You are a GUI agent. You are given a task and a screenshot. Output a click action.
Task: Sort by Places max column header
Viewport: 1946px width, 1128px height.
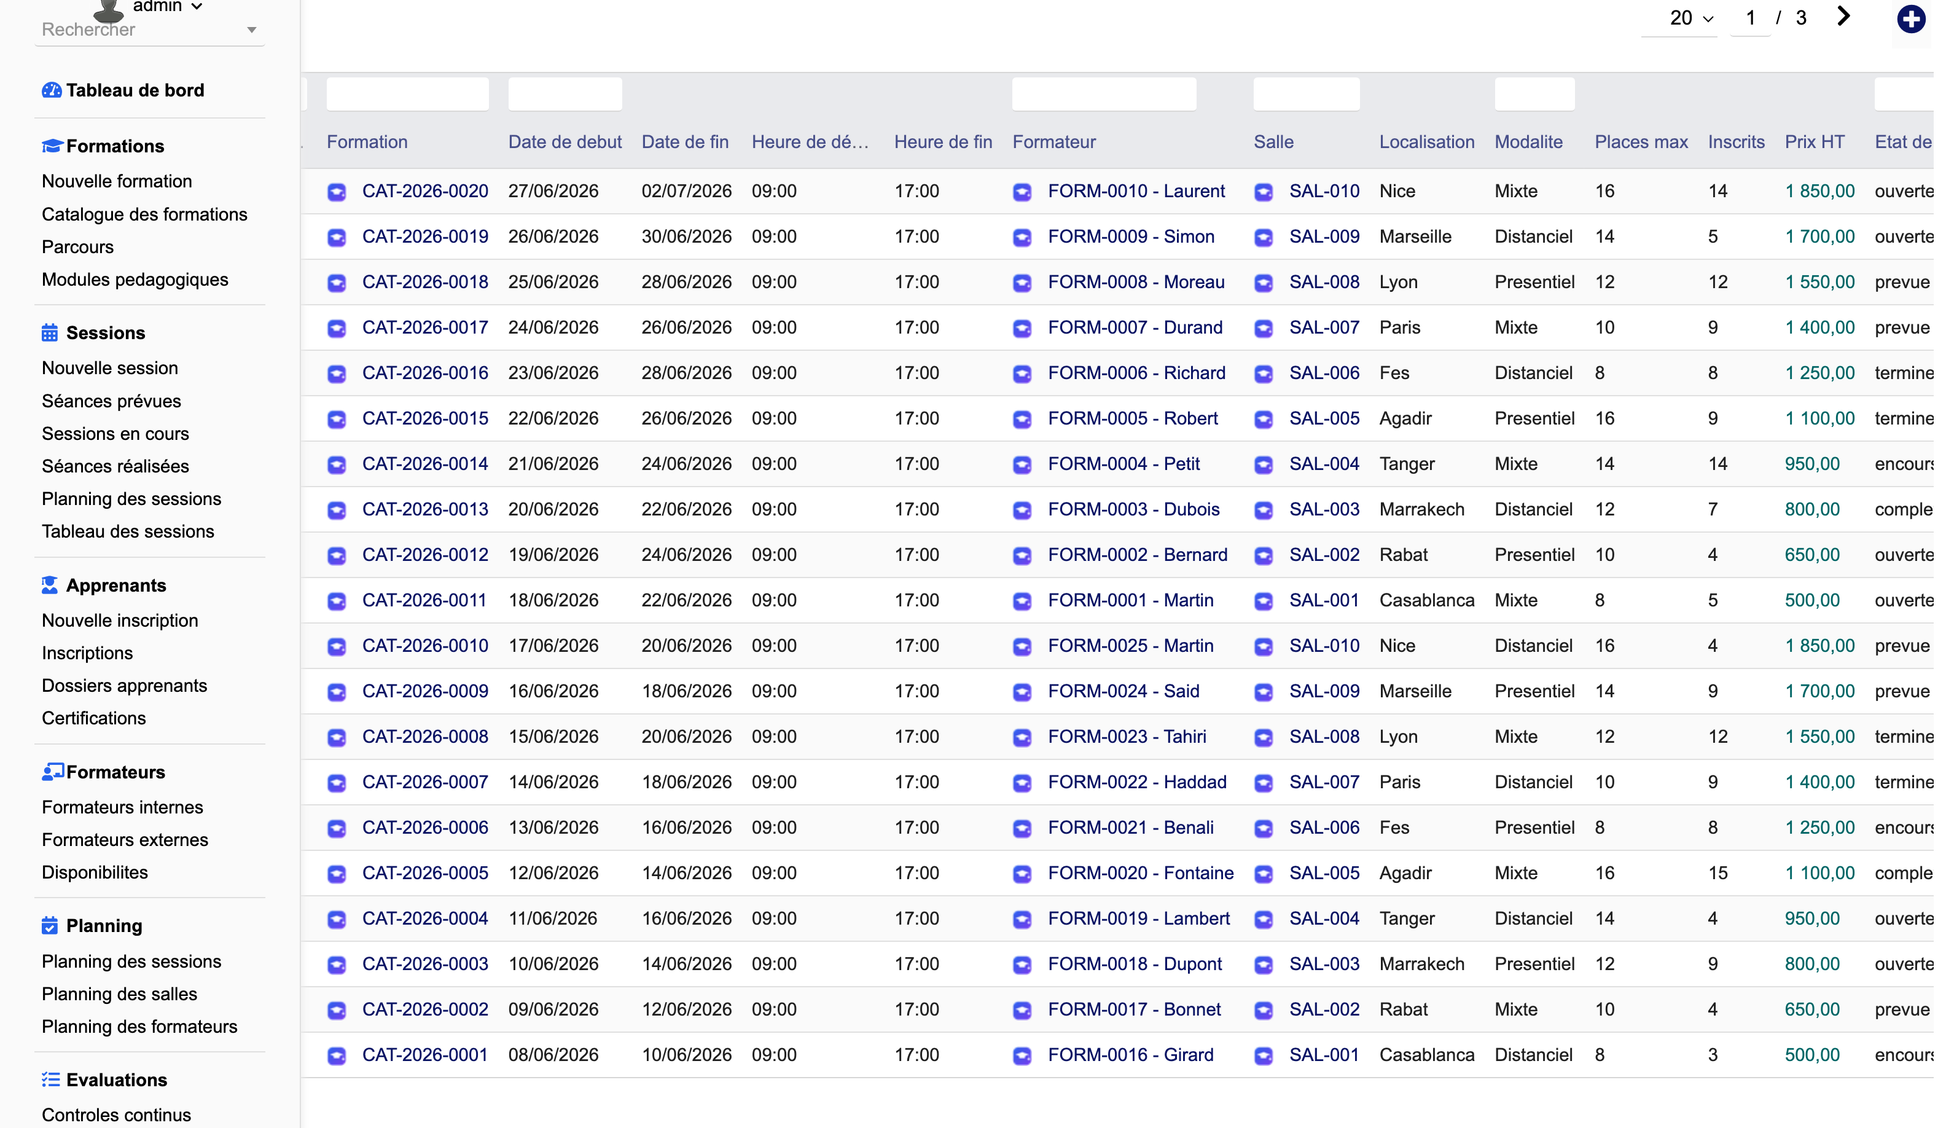click(1641, 142)
